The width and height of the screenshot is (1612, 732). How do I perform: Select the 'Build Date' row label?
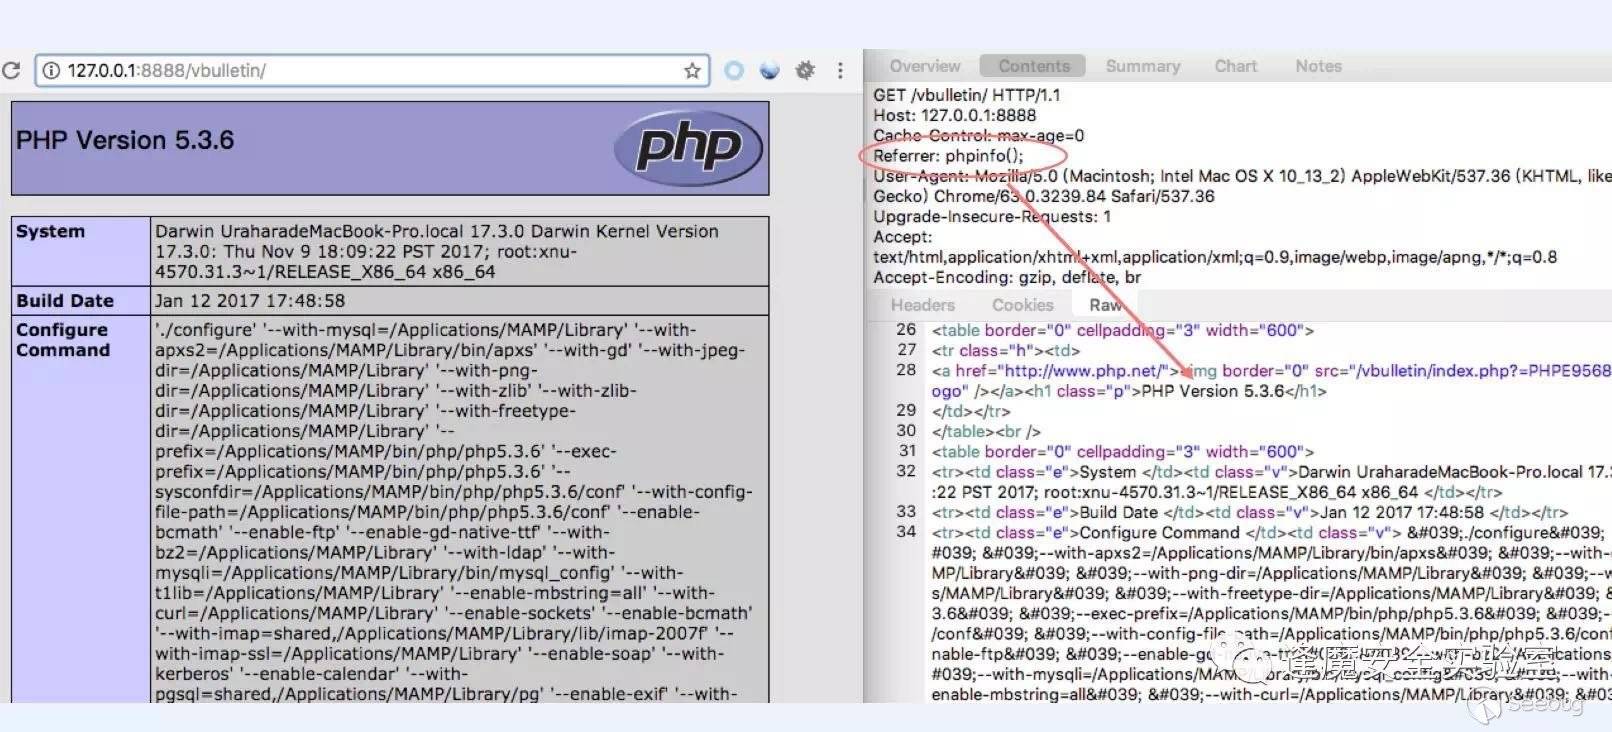[x=65, y=301]
